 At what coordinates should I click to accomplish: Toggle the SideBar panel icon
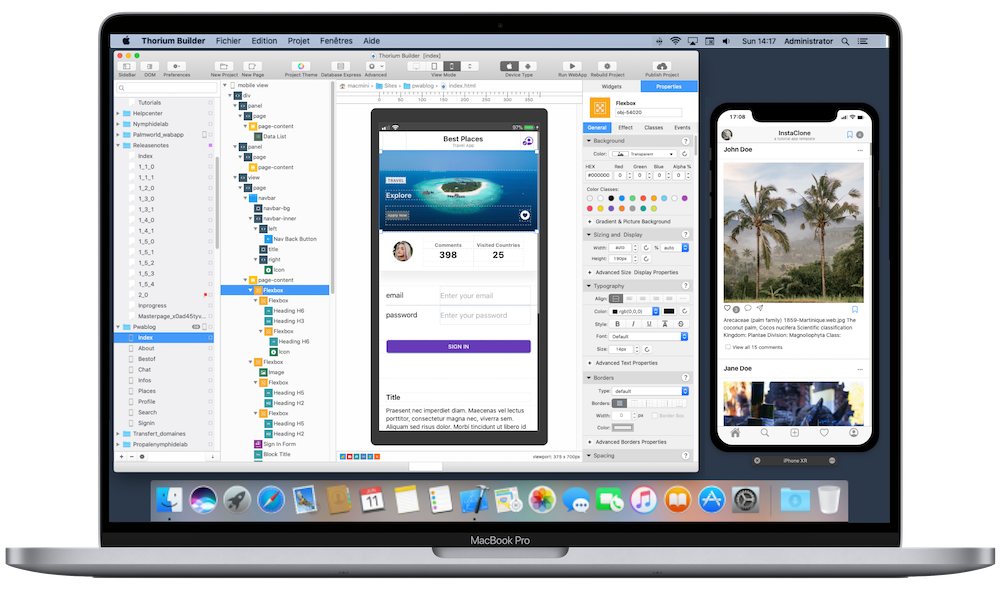point(127,66)
